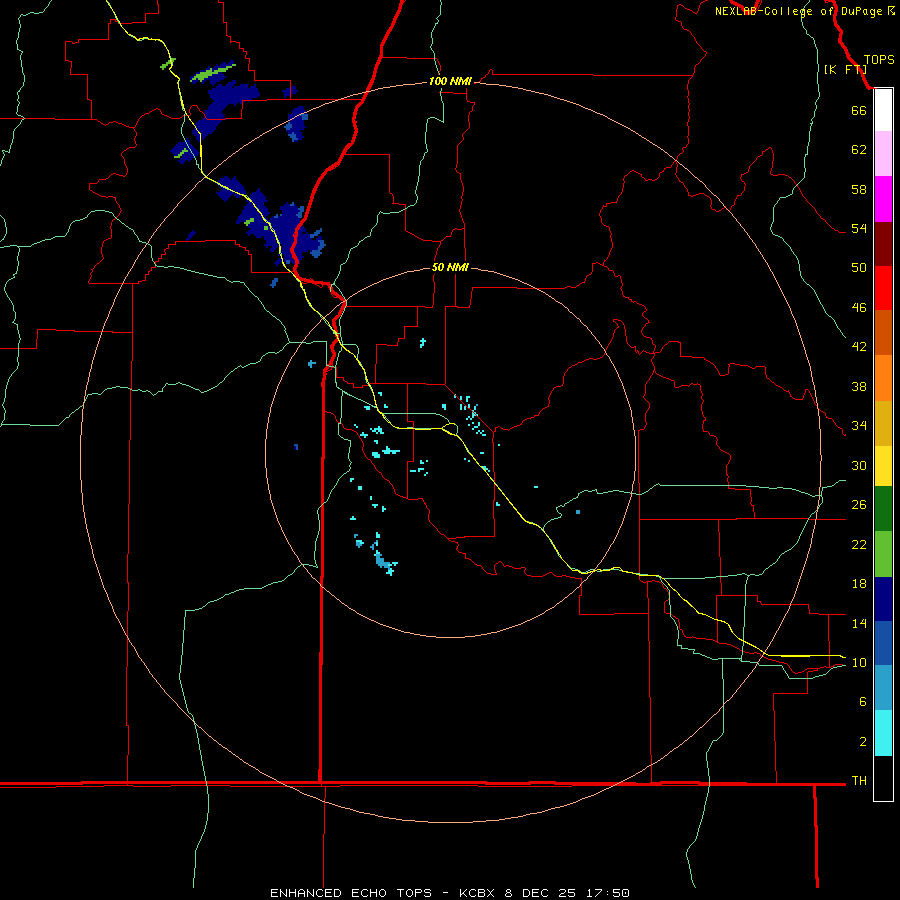The image size is (900, 900).
Task: Click the cyan legend swatch near 2
Action: 883,732
